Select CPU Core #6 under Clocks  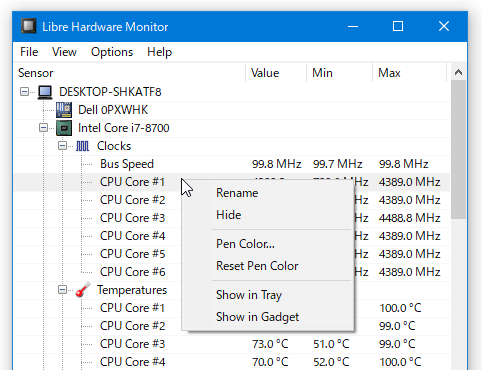coord(132,272)
